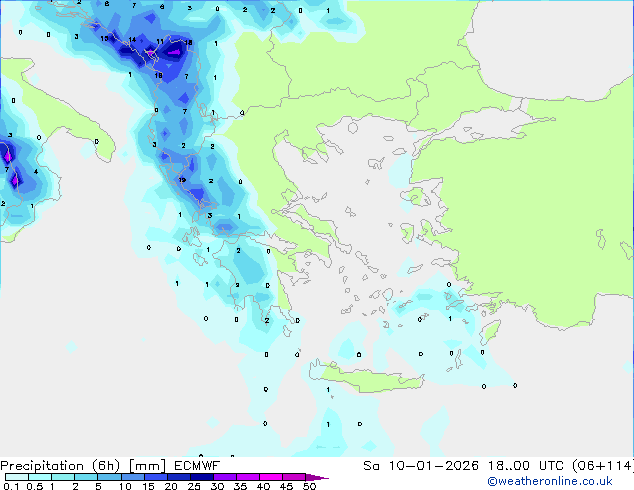Click the '19' precipitation value on map
Screen dimensions: 634x490
pyautogui.click(x=182, y=180)
